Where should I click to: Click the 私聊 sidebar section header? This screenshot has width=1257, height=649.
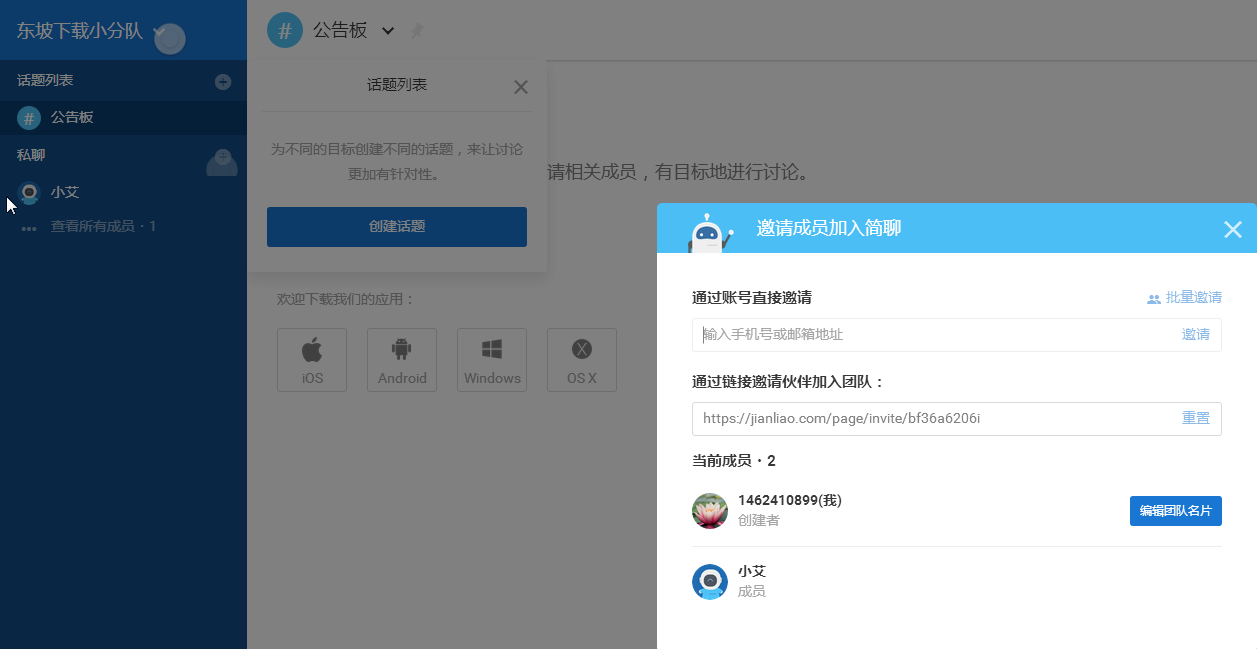[x=31, y=155]
